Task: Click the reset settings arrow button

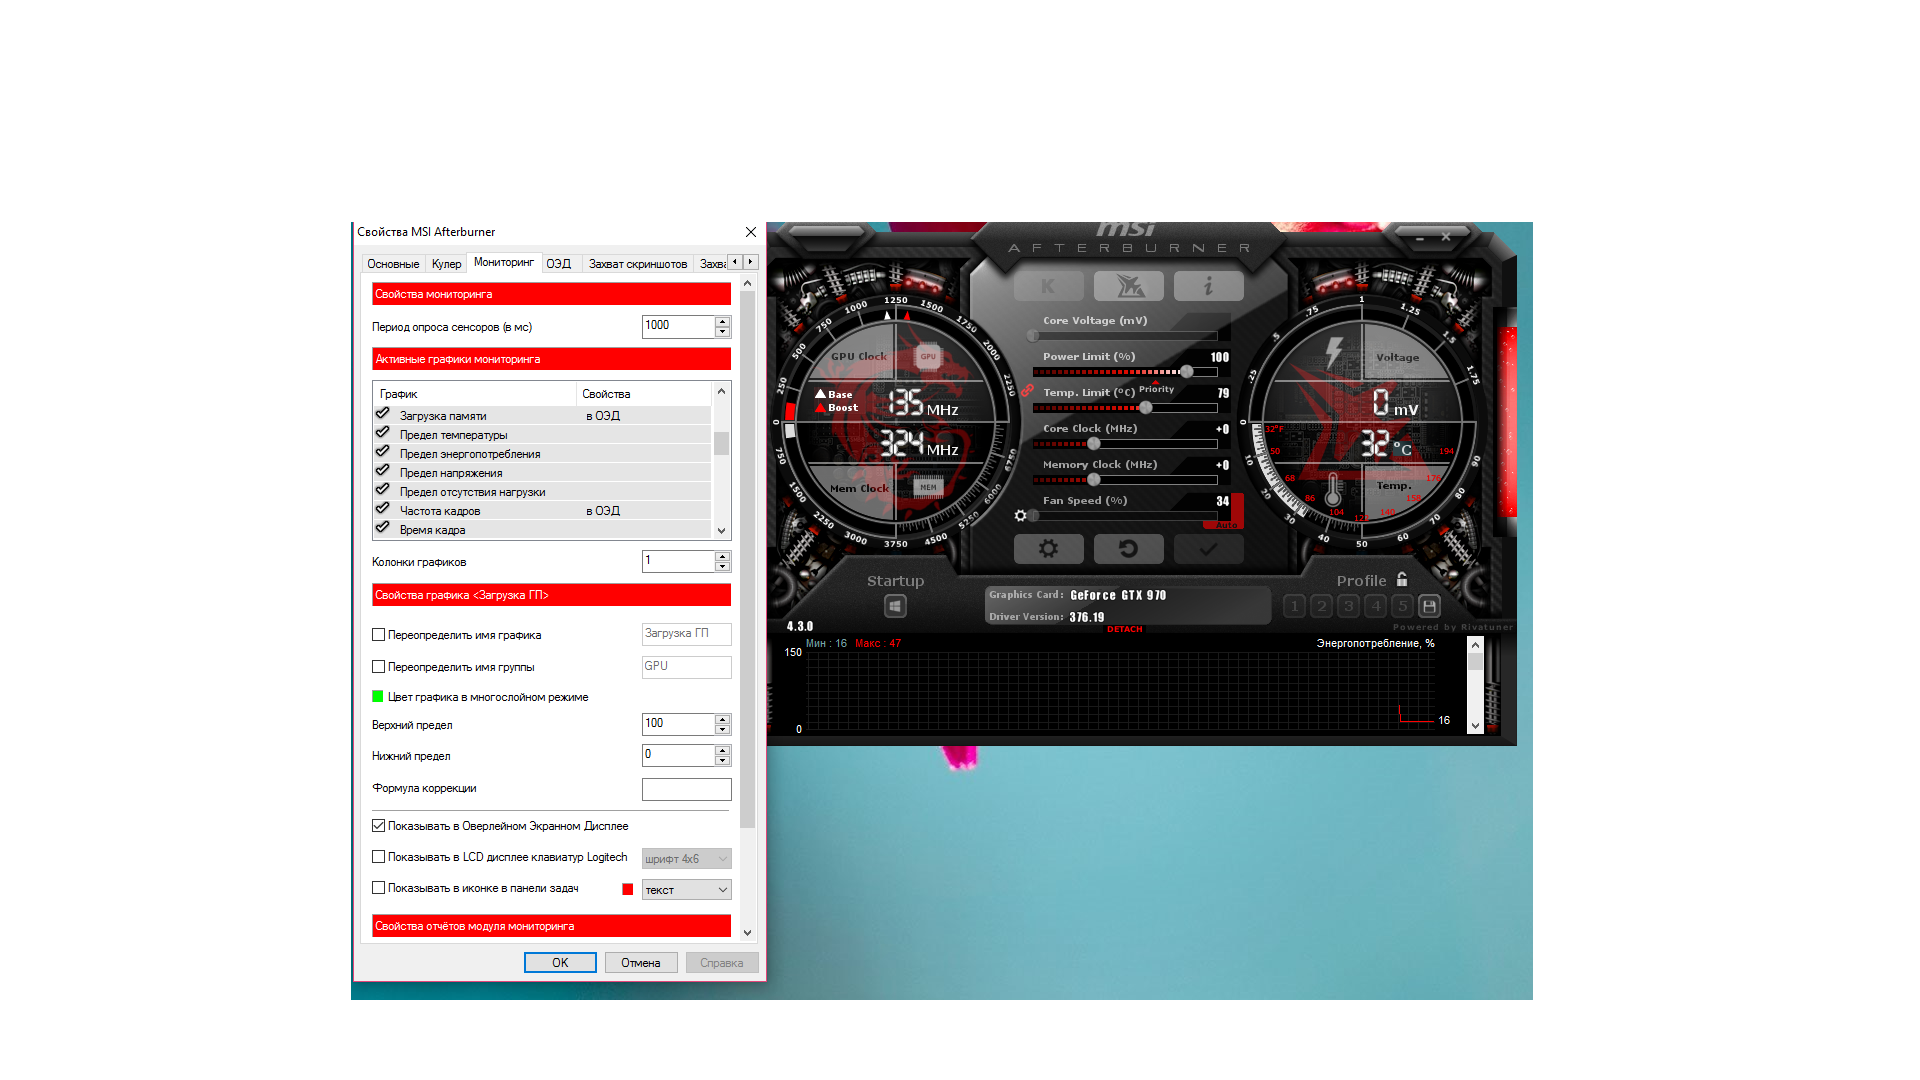Action: point(1128,549)
